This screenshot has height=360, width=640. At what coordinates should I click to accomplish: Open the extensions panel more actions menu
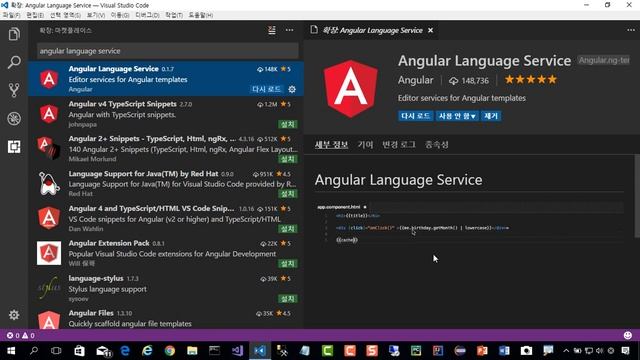pyautogui.click(x=289, y=30)
